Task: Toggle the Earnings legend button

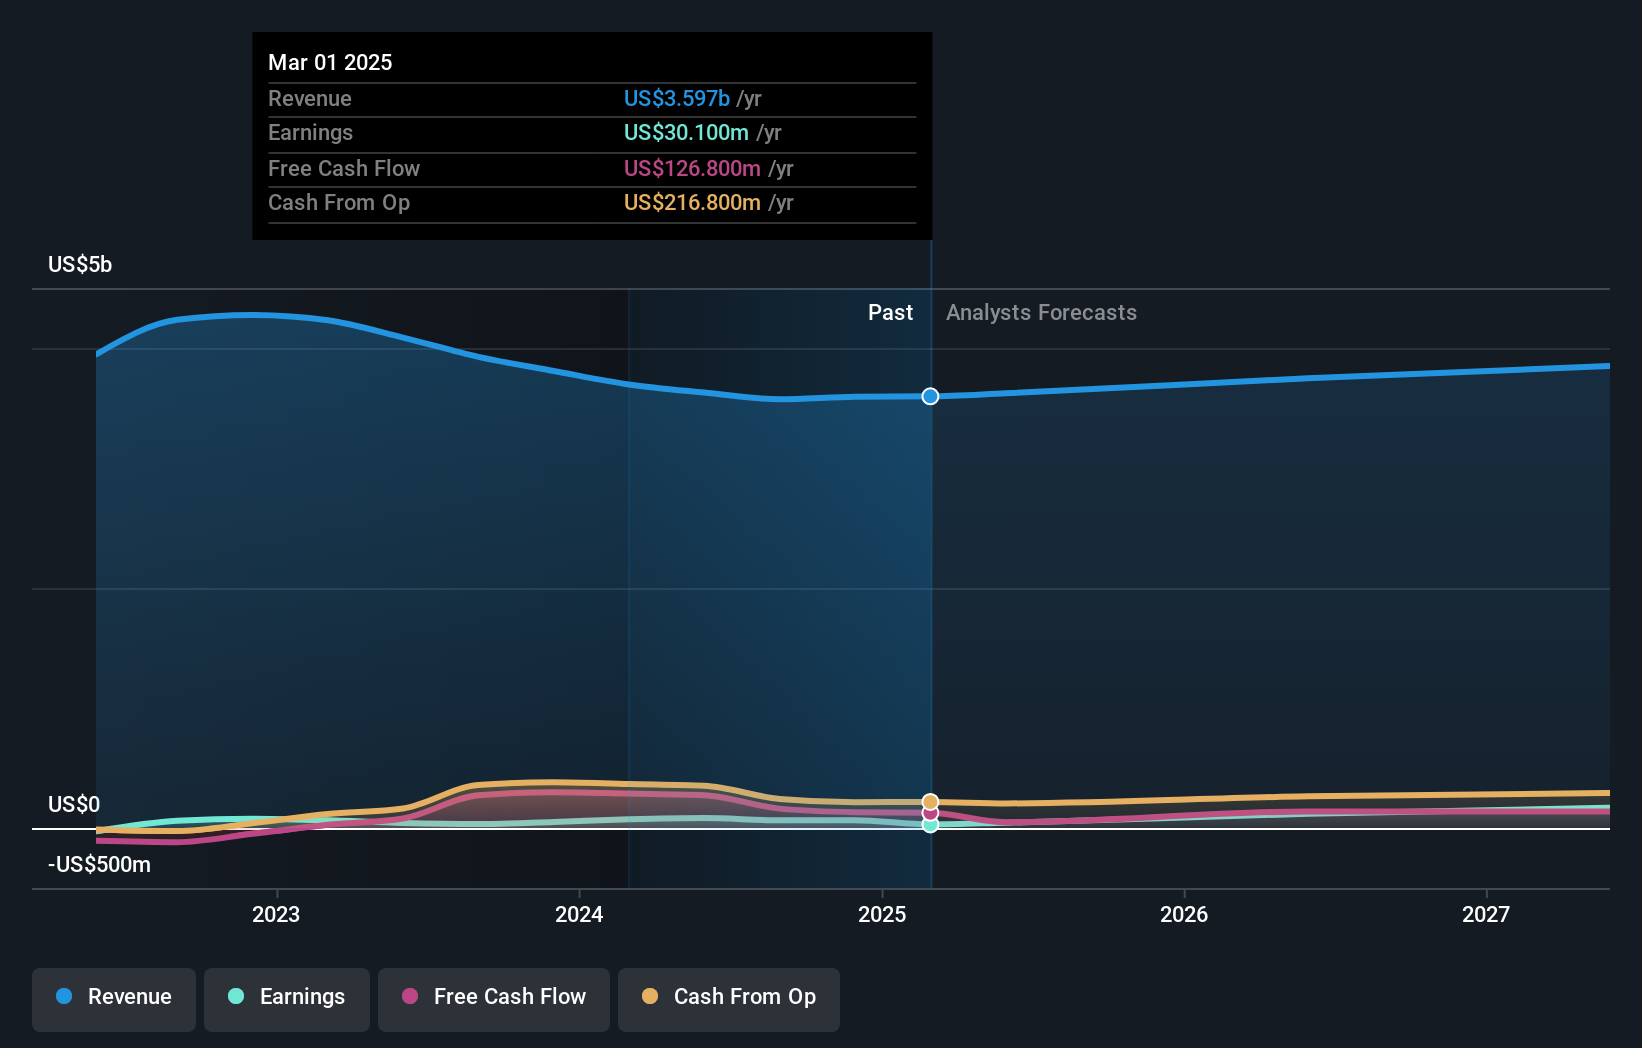Action: coord(287,999)
